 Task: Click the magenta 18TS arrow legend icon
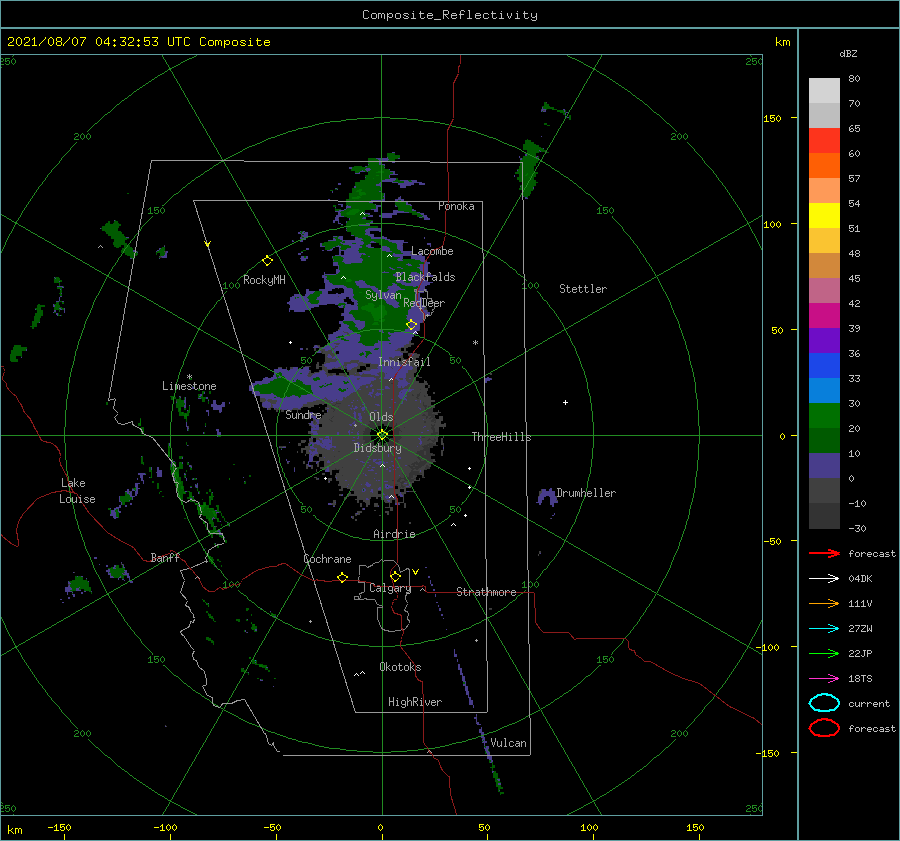(824, 679)
